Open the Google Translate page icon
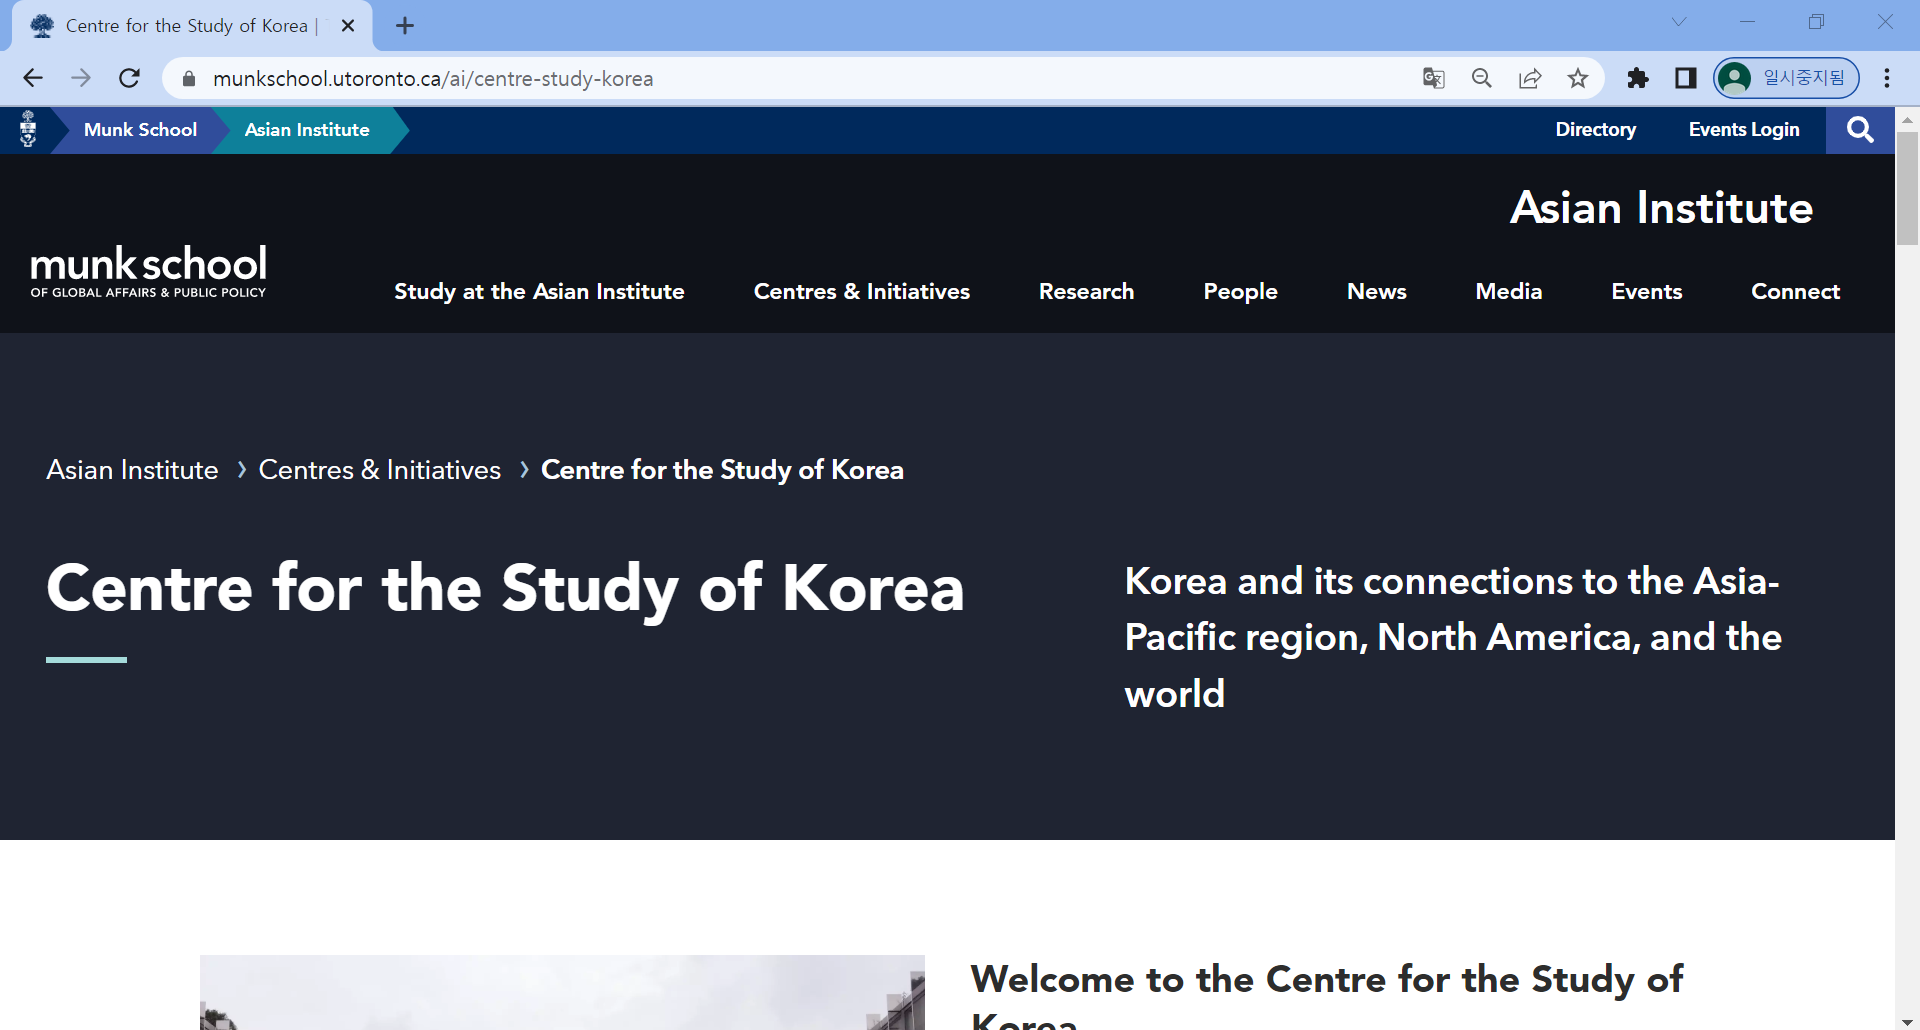1920x1030 pixels. point(1434,78)
